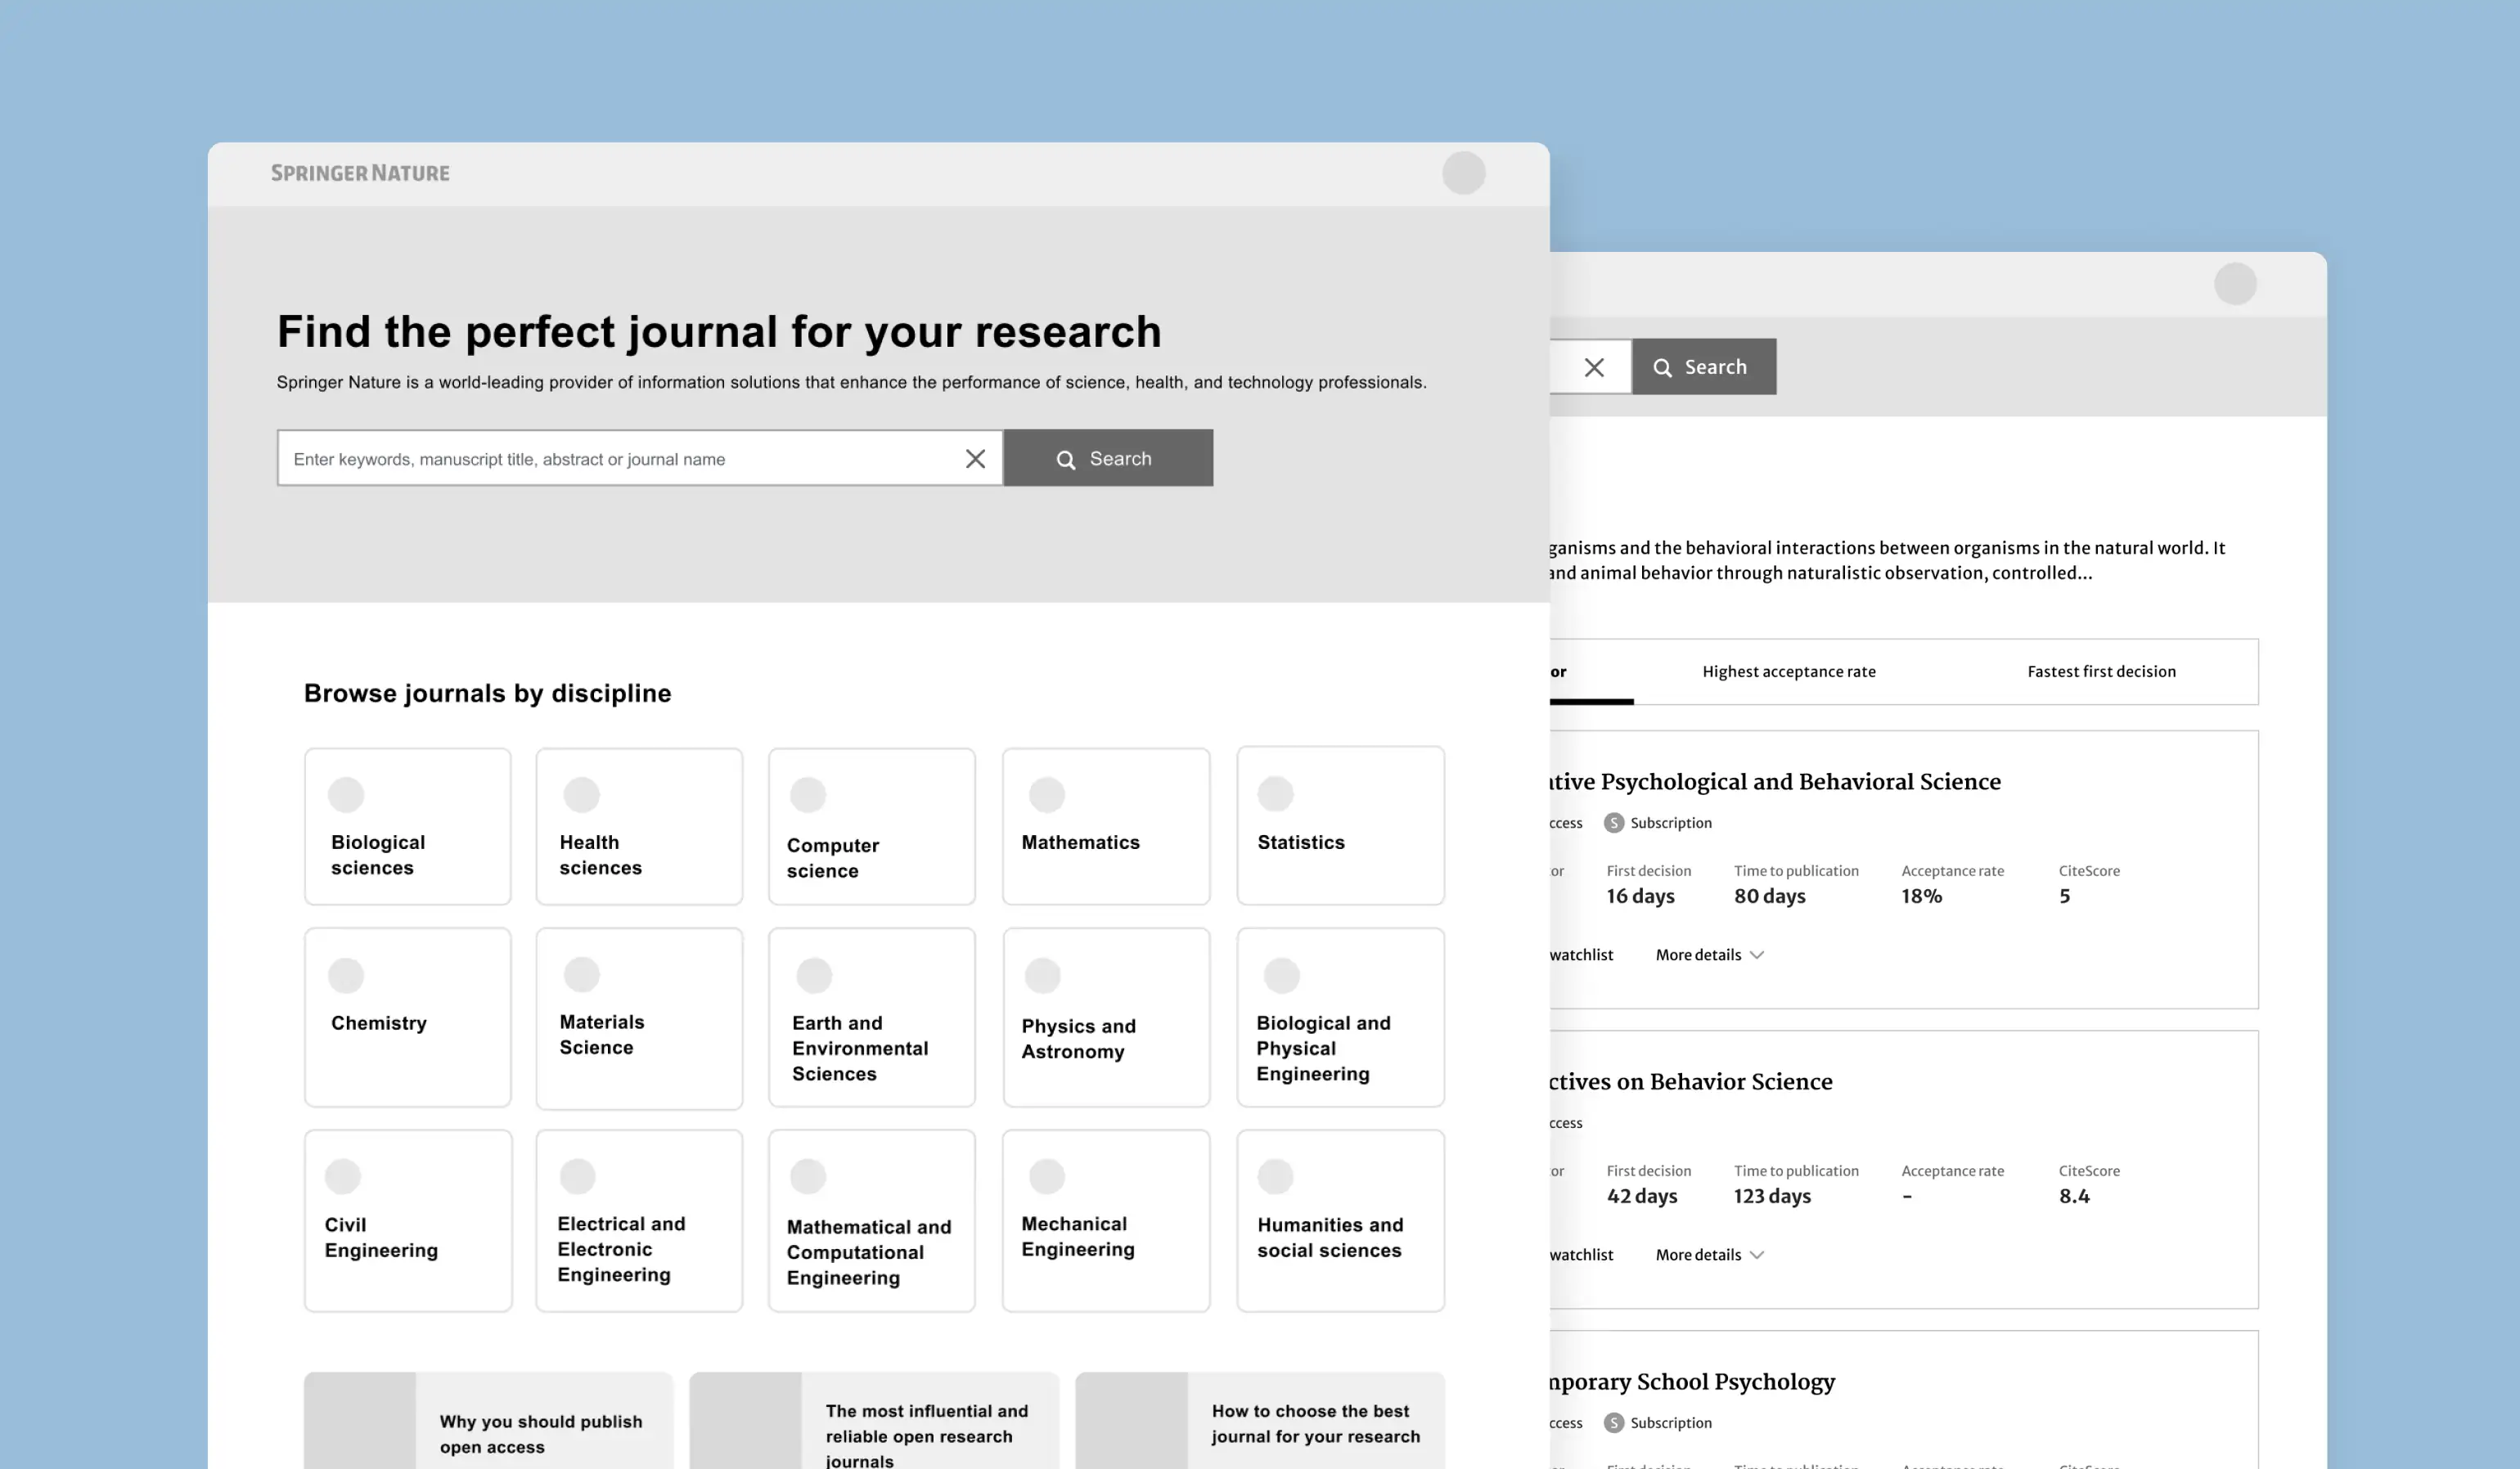The width and height of the screenshot is (2520, 1469).
Task: Open the profile avatar in results window
Action: click(2235, 284)
